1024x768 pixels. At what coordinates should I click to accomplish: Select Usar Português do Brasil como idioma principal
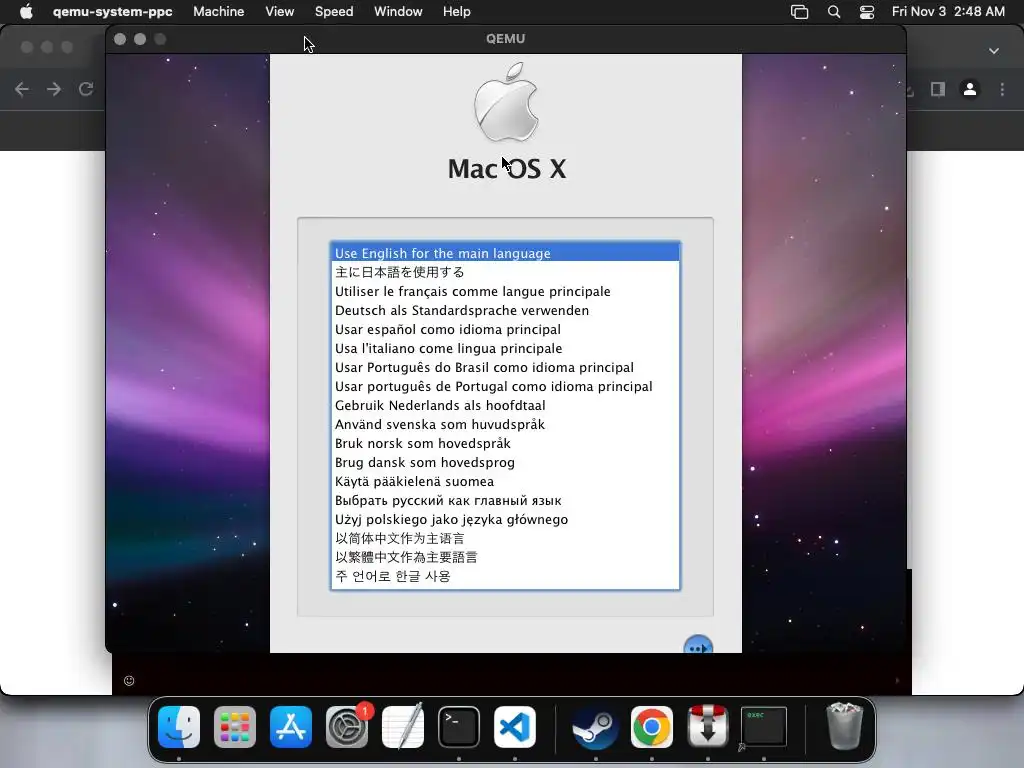click(505, 367)
